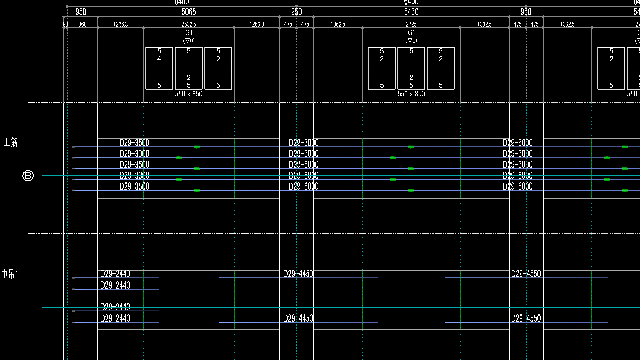Select the upper D29-4450 label at second column
640x360 pixels.
298,273
